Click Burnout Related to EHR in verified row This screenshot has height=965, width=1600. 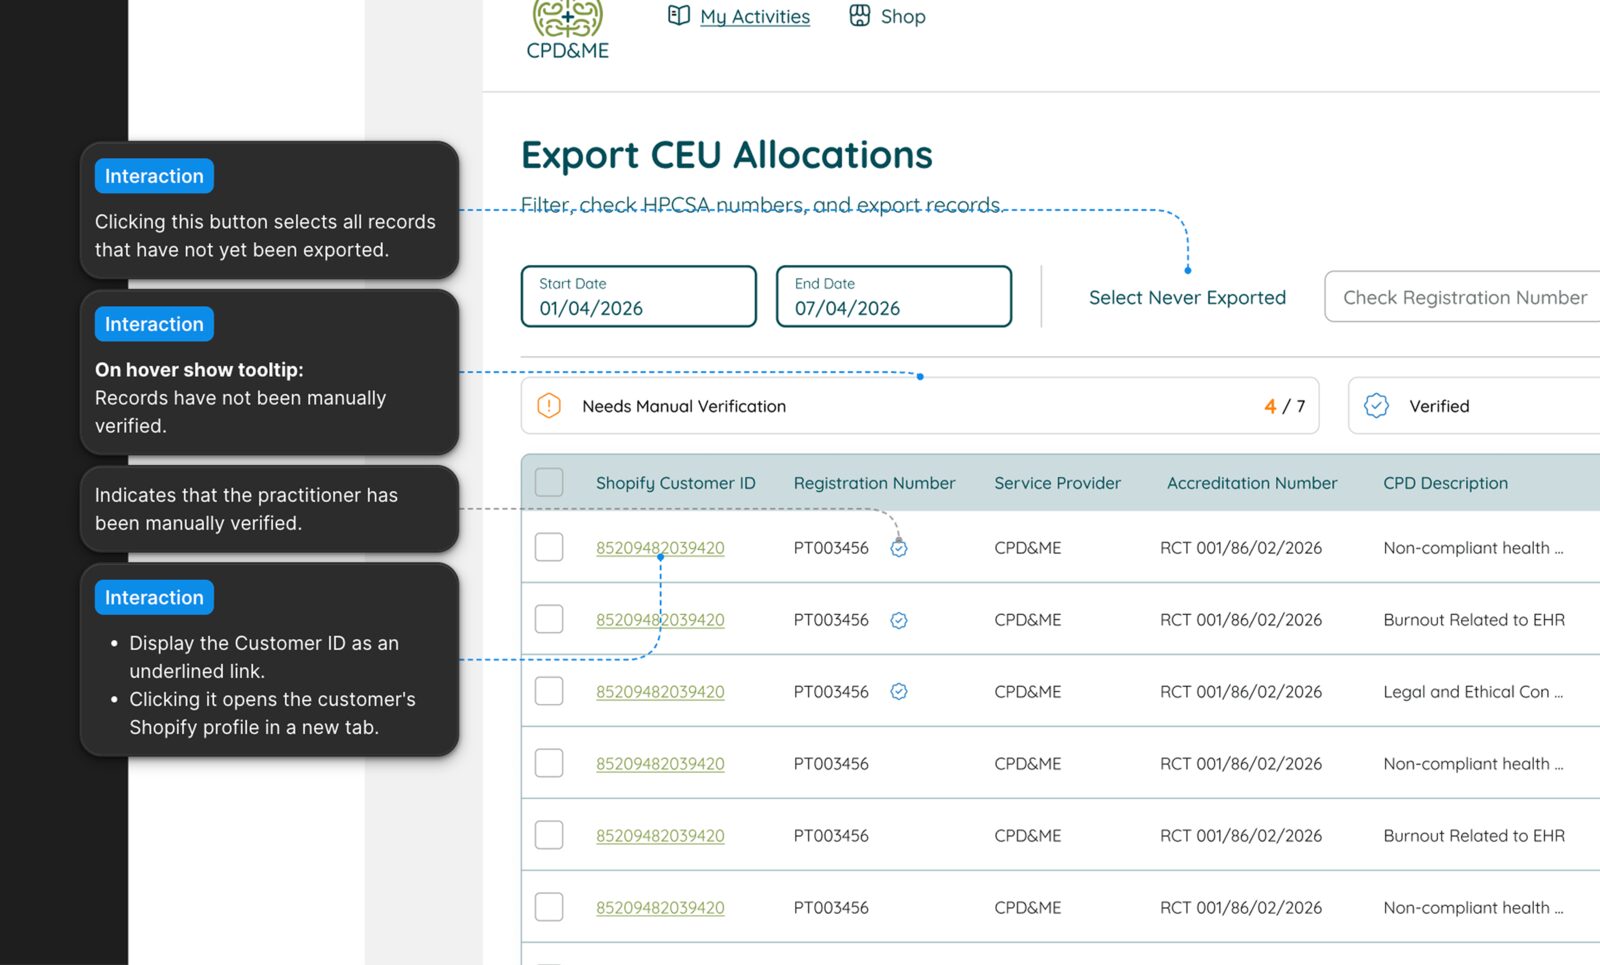tap(1474, 620)
